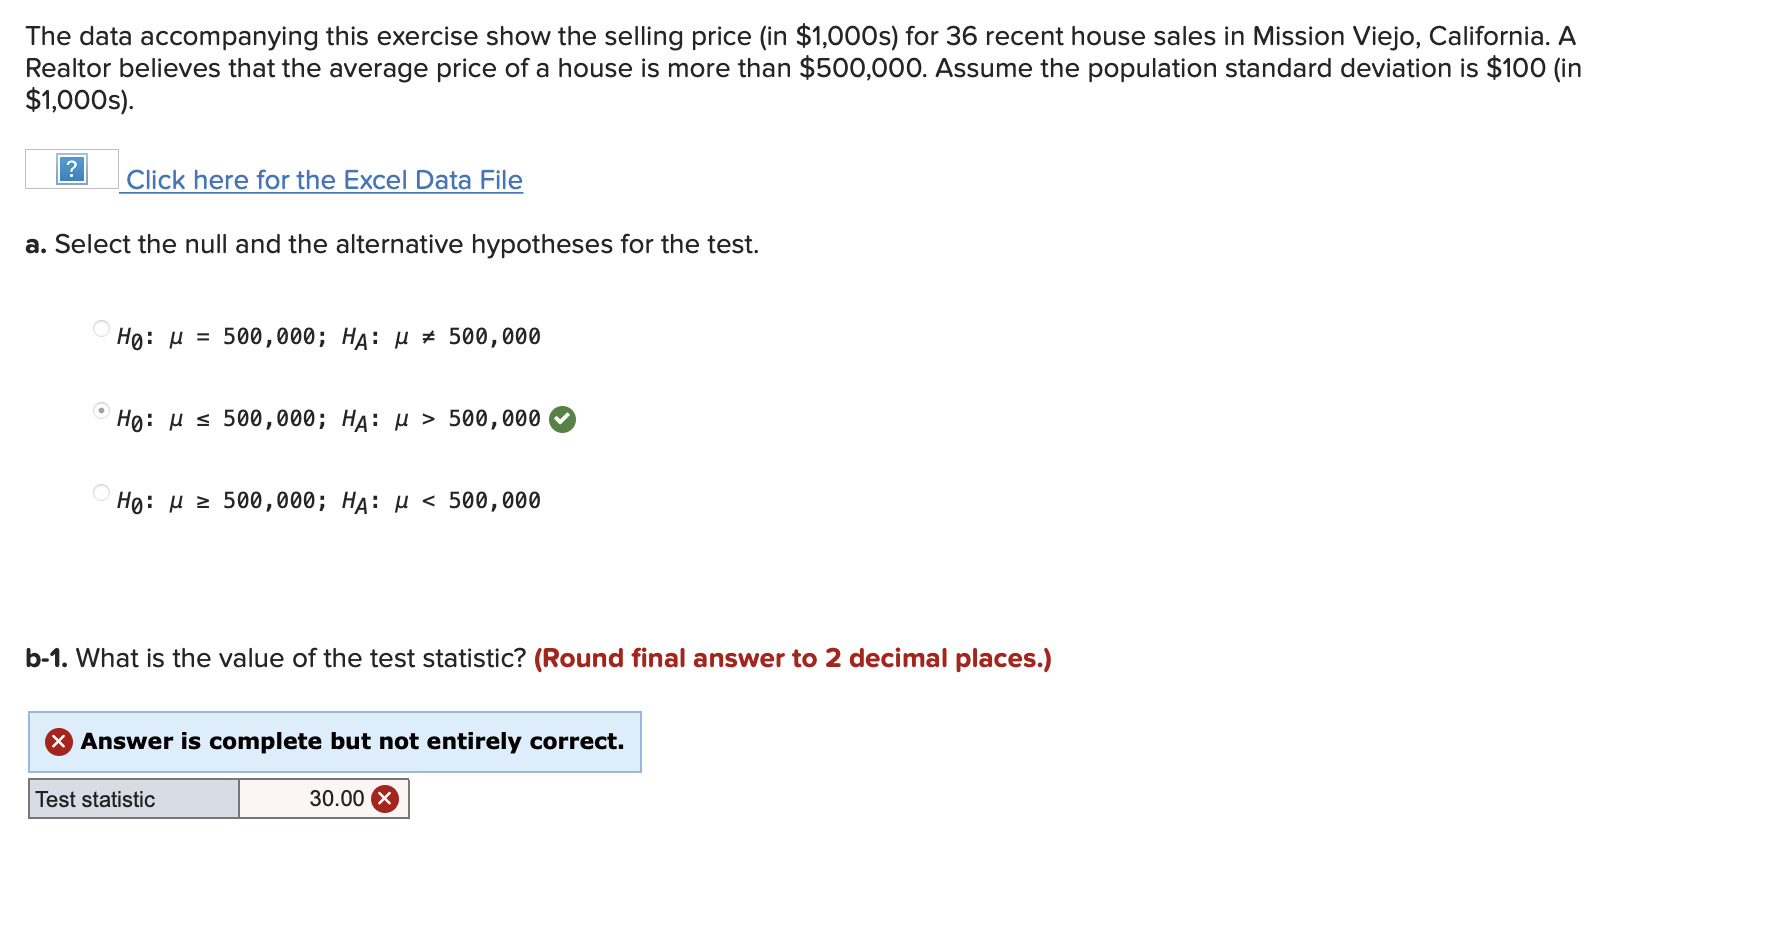This screenshot has width=1778, height=930.
Task: Click the exercise description paragraph about Mission Viejo
Action: click(803, 68)
